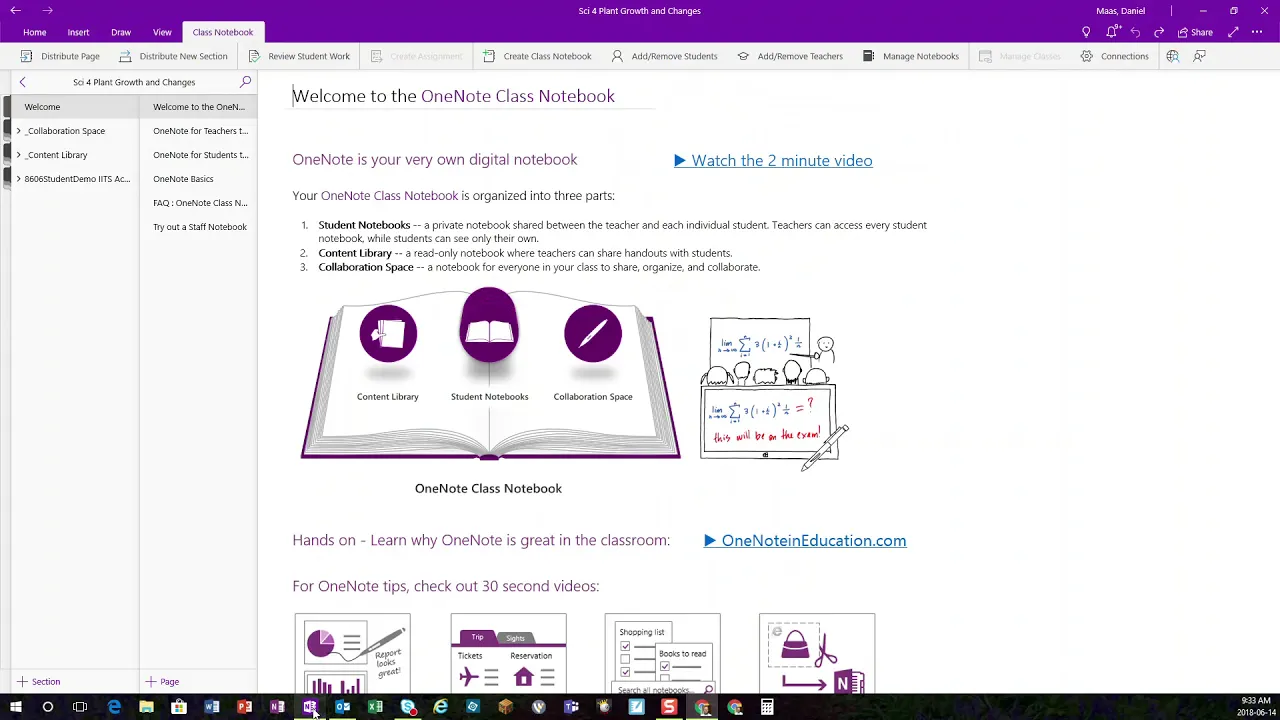Open the OneNote Basics page
This screenshot has height=720, width=1280.
[199, 179]
